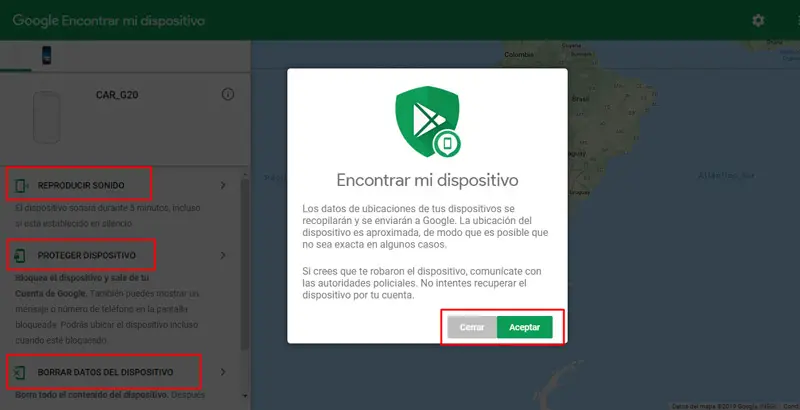Expand the PROTEGER DISPOSITIVO chevron

pos(223,255)
